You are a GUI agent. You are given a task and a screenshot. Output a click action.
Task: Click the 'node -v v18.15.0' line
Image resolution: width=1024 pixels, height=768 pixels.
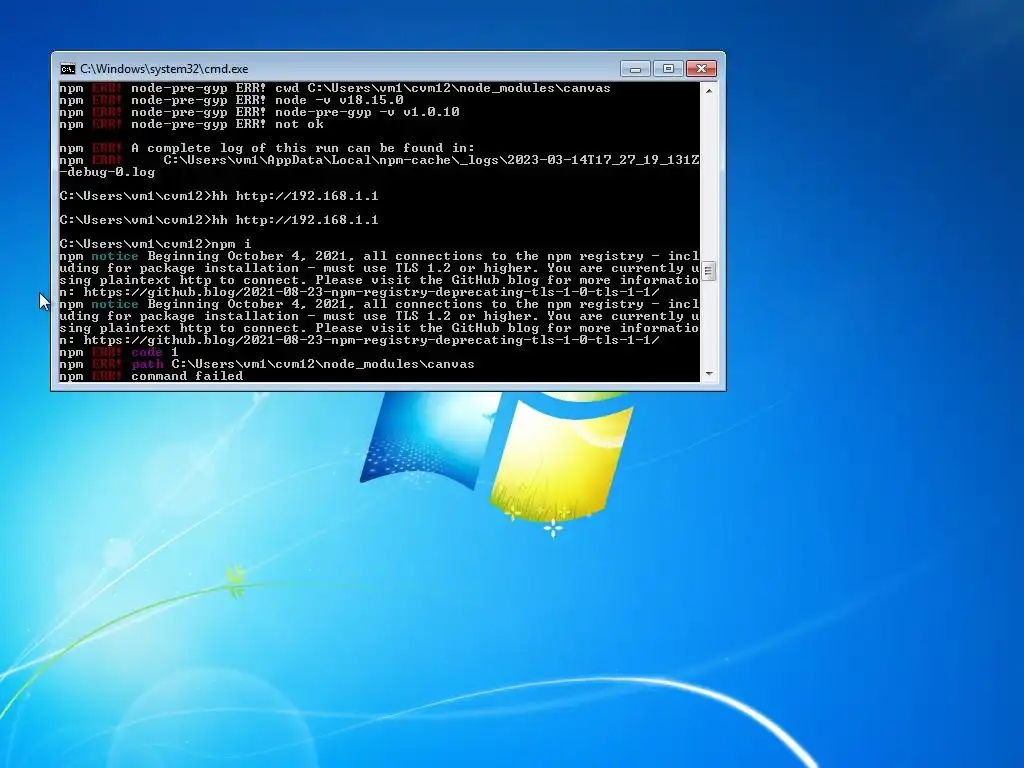[x=231, y=100]
